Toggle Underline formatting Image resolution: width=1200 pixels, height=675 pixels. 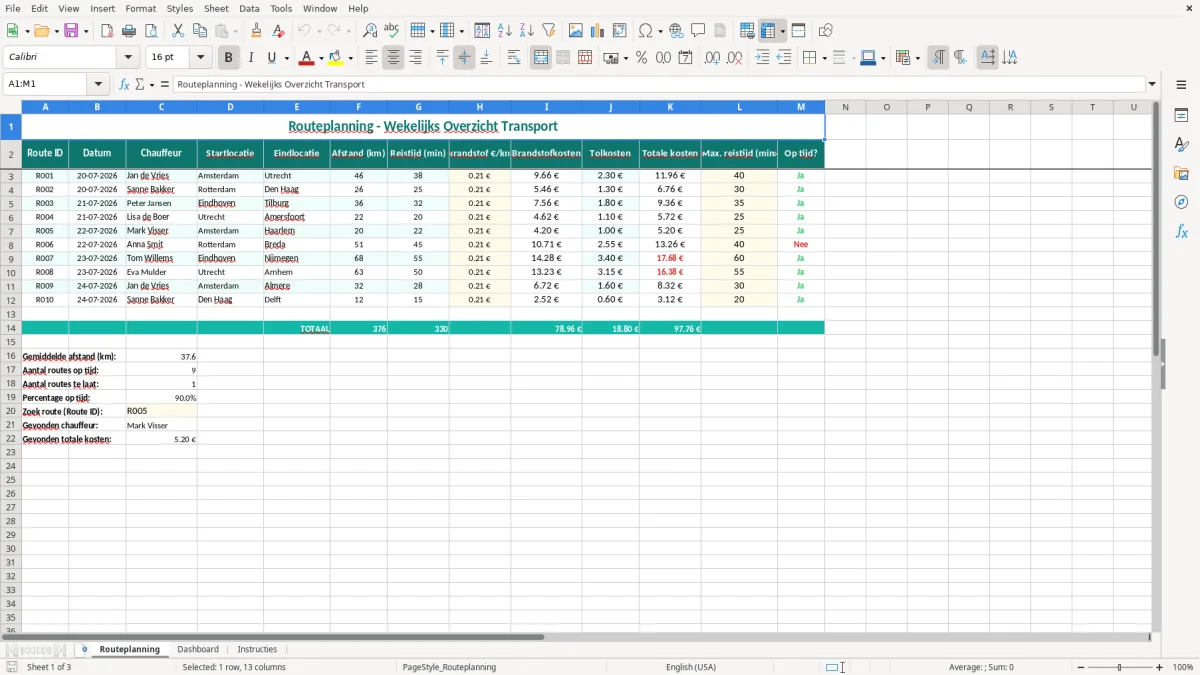271,58
